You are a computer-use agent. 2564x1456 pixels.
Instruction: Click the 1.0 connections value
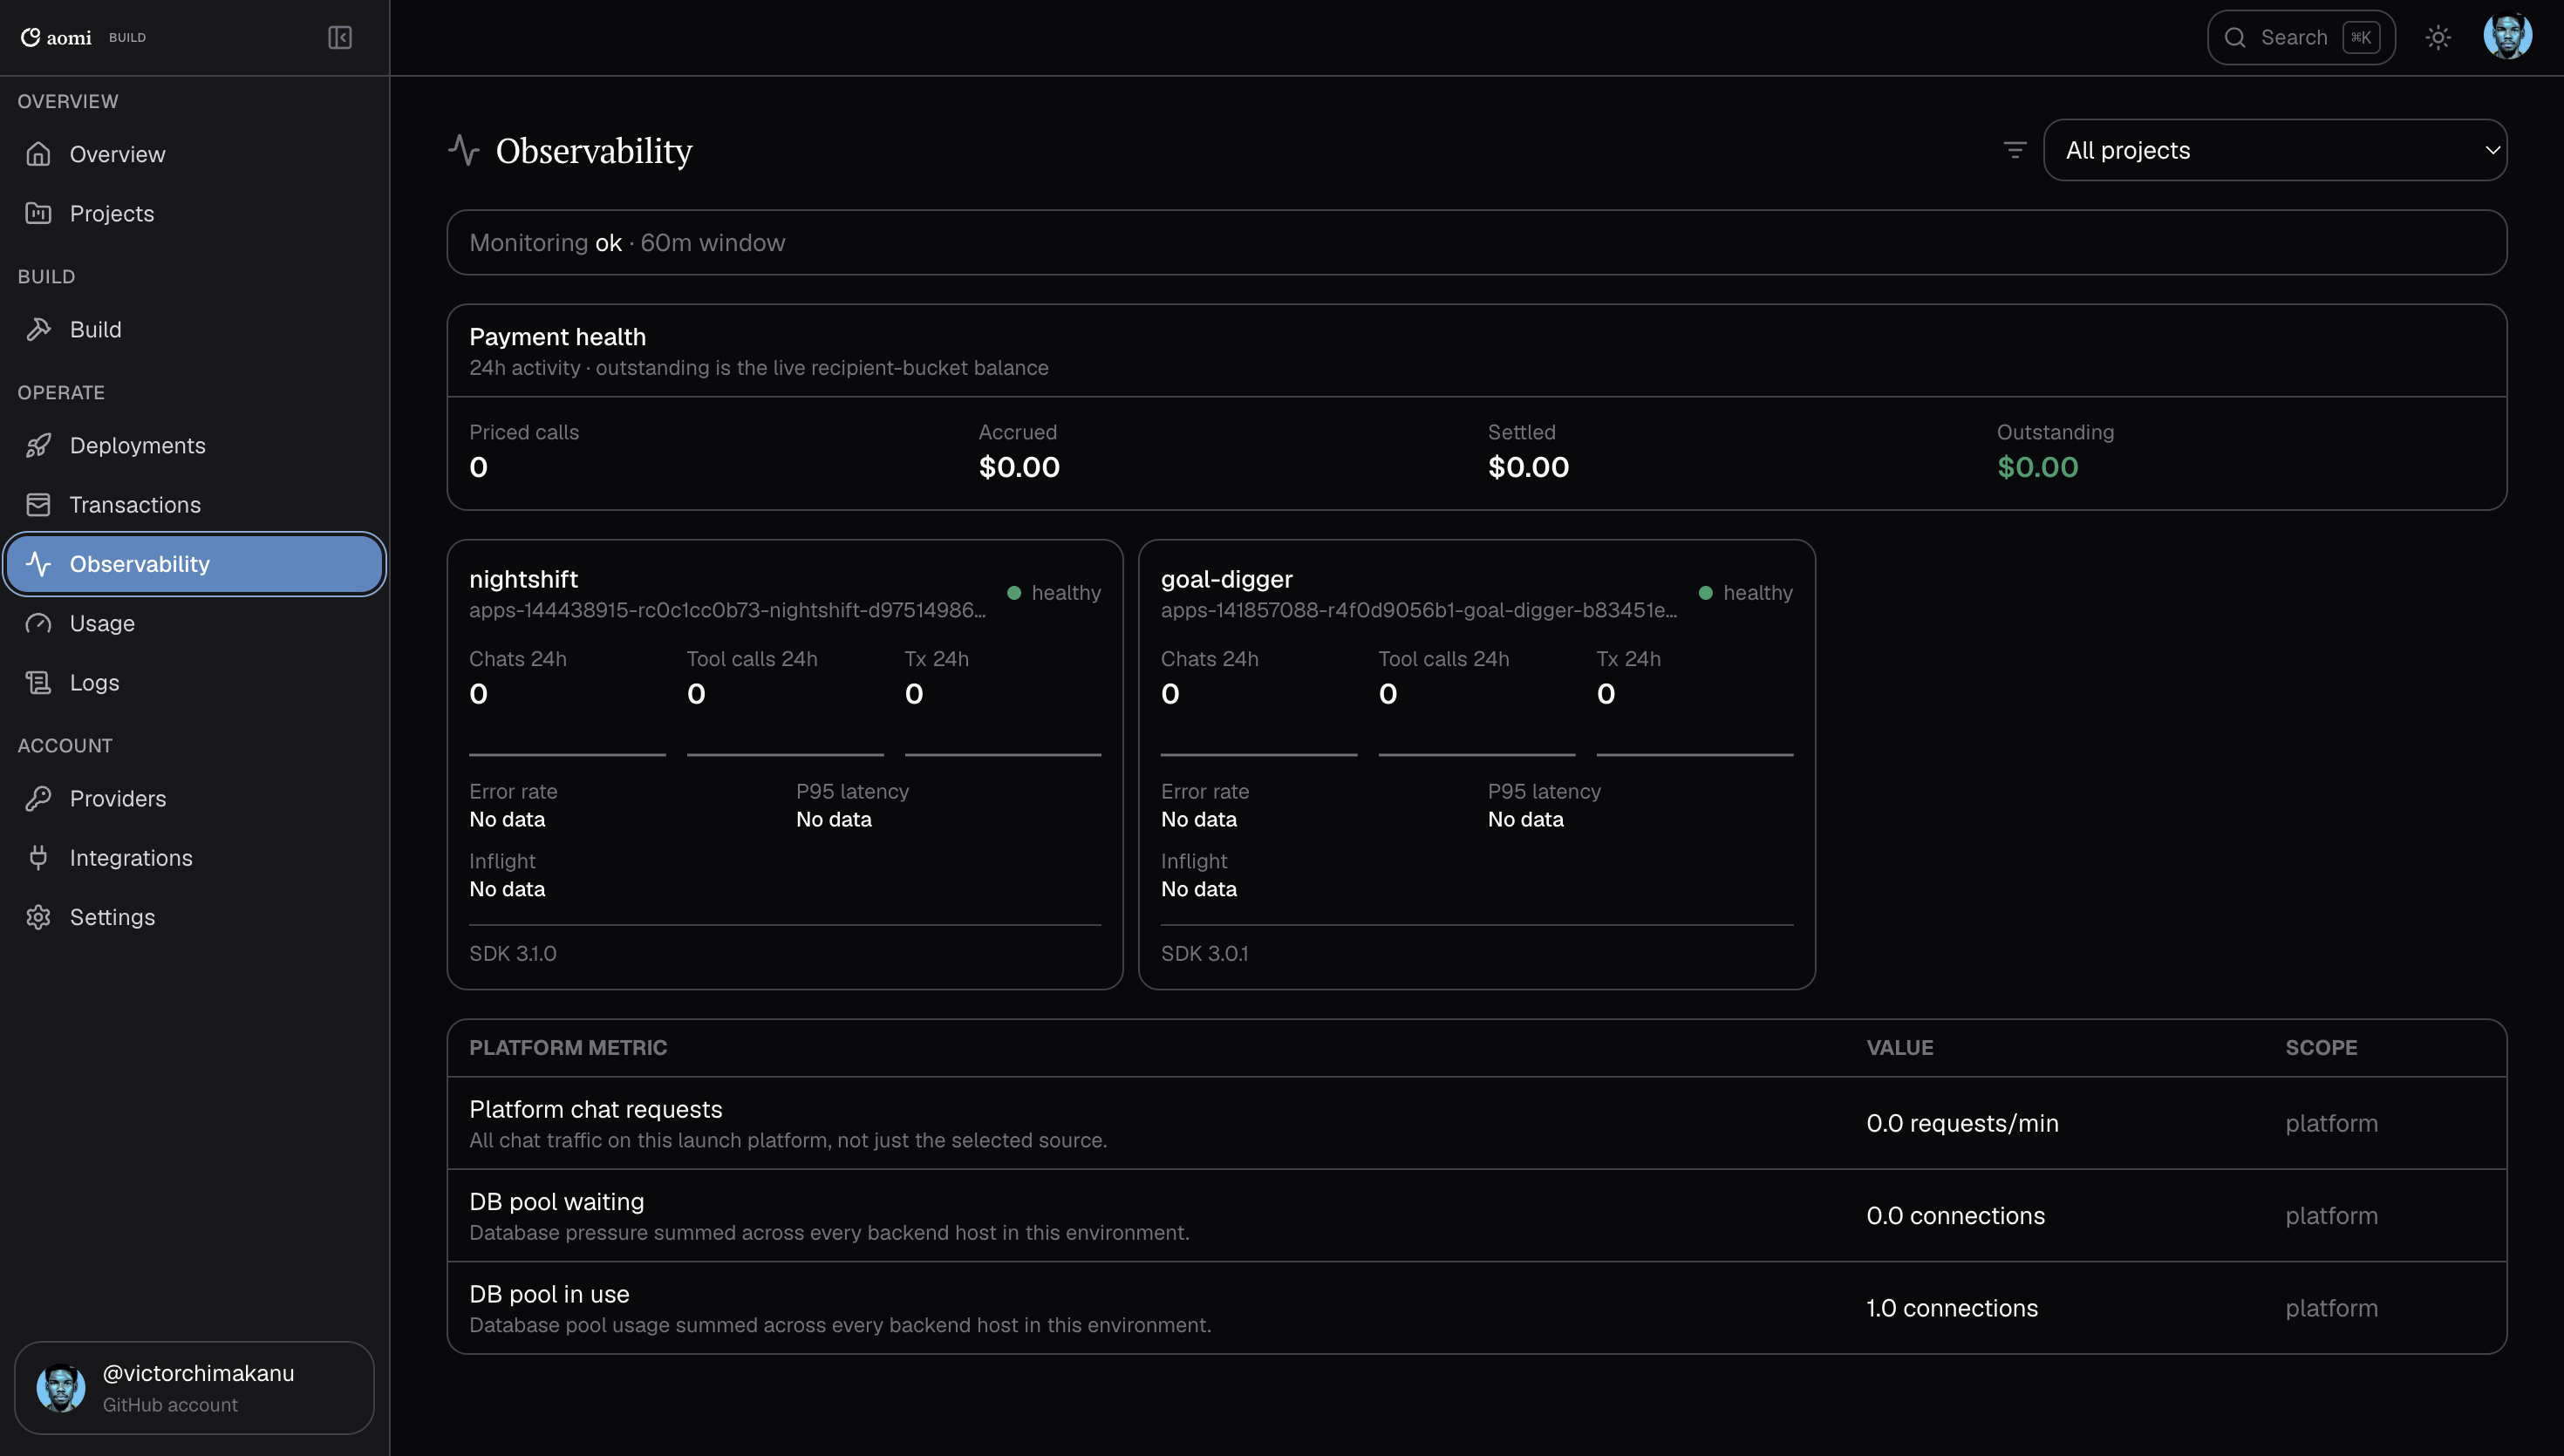(1951, 1308)
